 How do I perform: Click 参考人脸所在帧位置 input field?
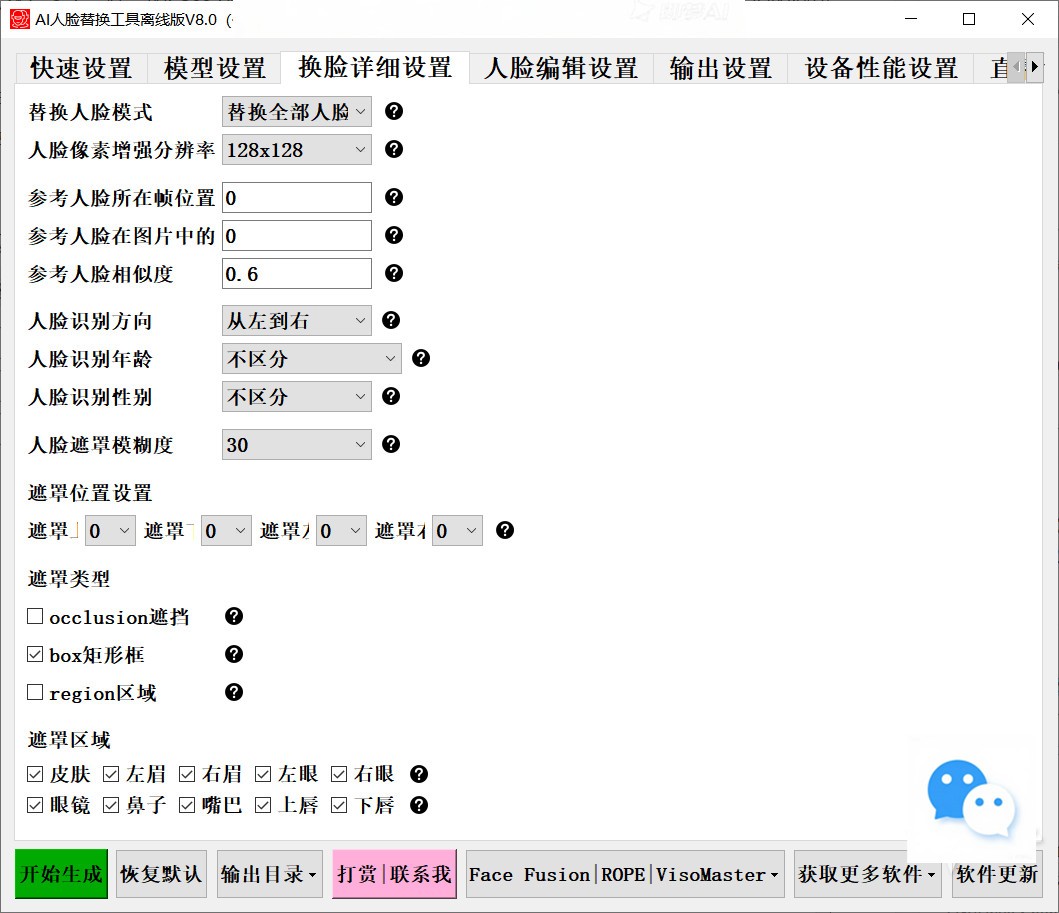coord(296,197)
